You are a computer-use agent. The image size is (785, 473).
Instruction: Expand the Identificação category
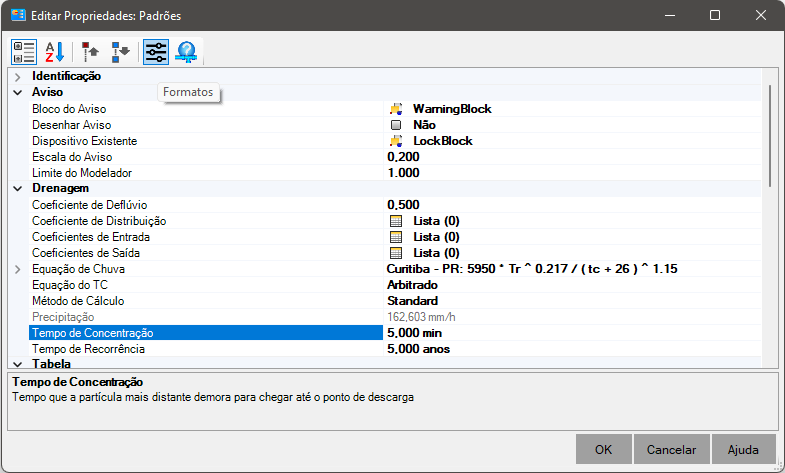[x=18, y=77]
